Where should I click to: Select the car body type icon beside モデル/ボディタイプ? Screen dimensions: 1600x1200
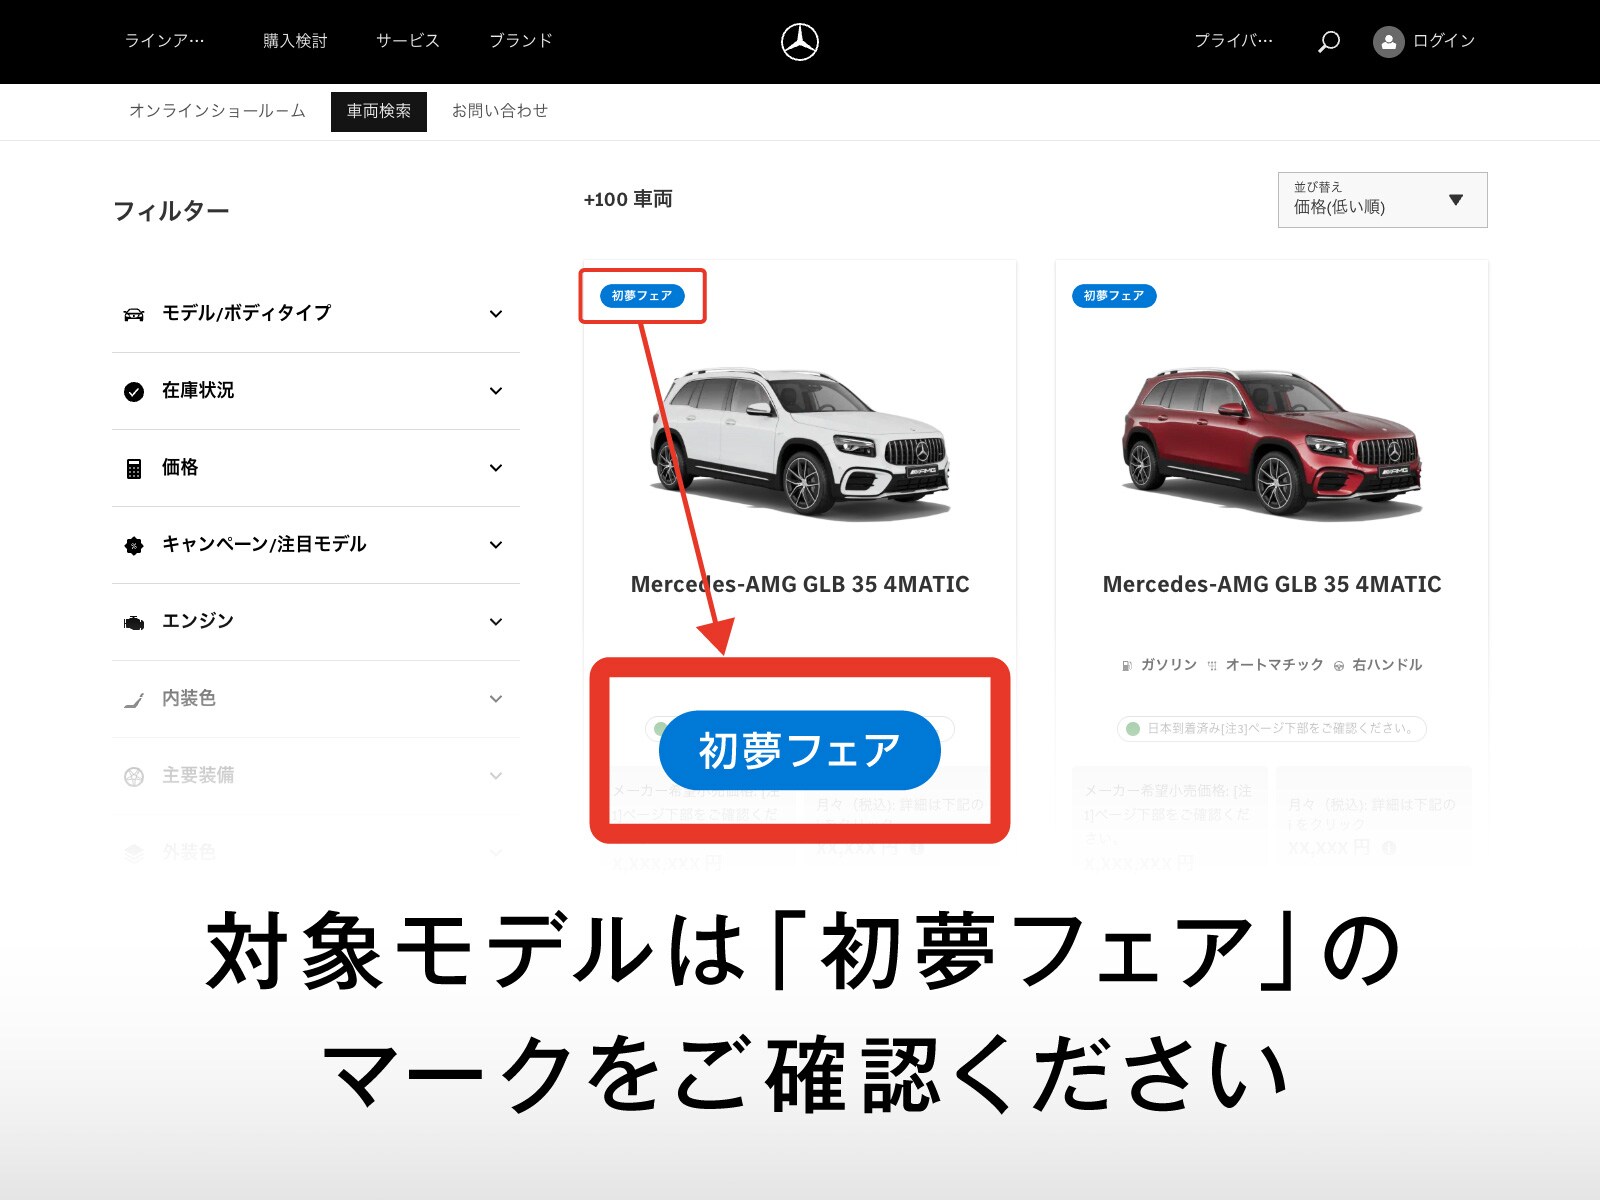[133, 313]
